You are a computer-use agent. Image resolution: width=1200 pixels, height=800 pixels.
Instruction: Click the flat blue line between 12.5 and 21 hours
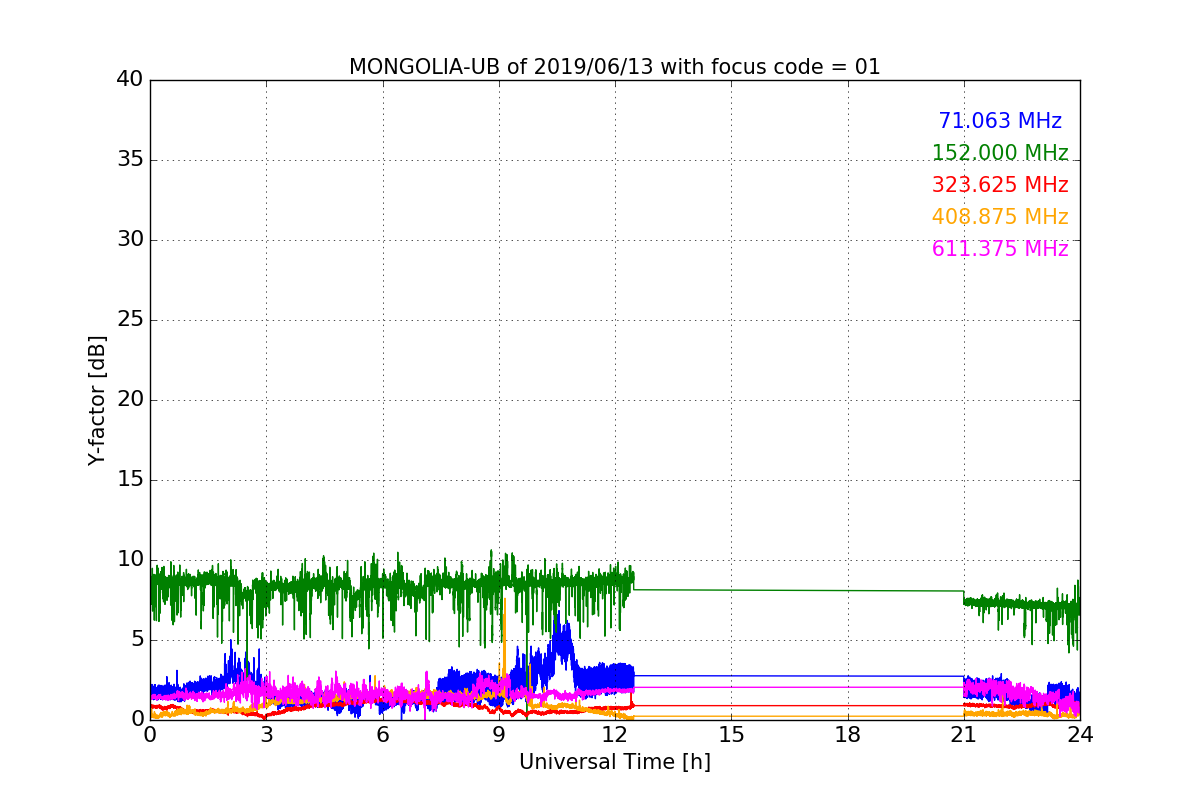click(x=798, y=676)
